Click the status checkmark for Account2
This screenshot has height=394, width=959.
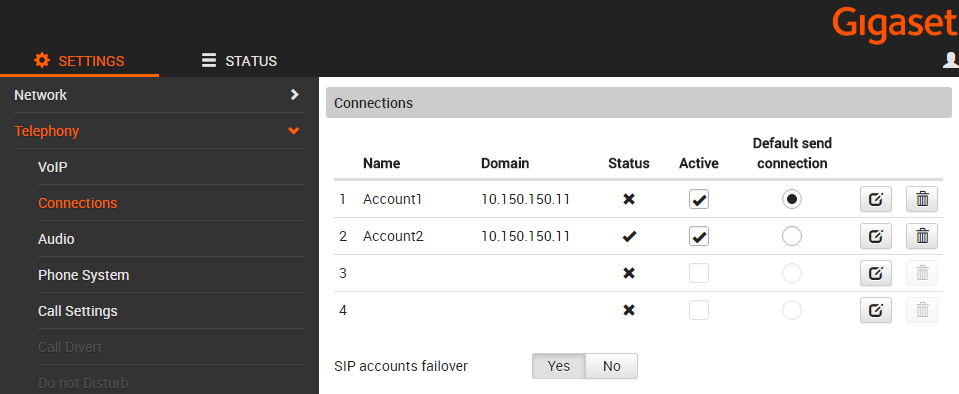[629, 236]
